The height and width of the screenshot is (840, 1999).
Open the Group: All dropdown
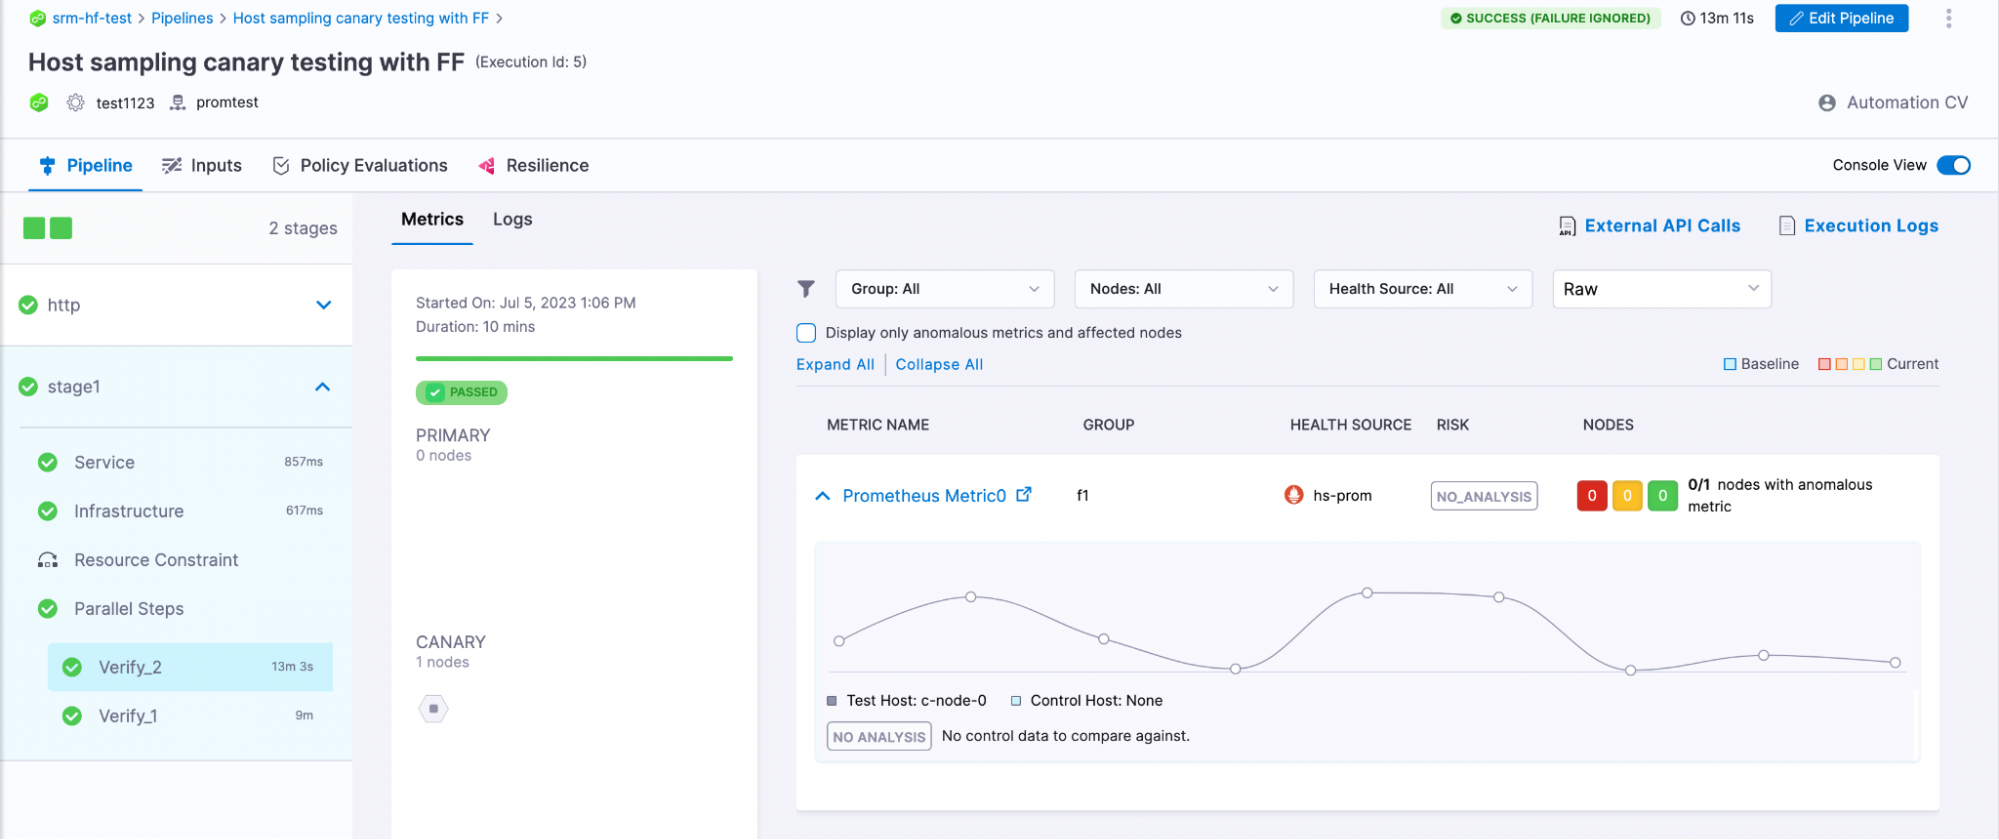944,289
